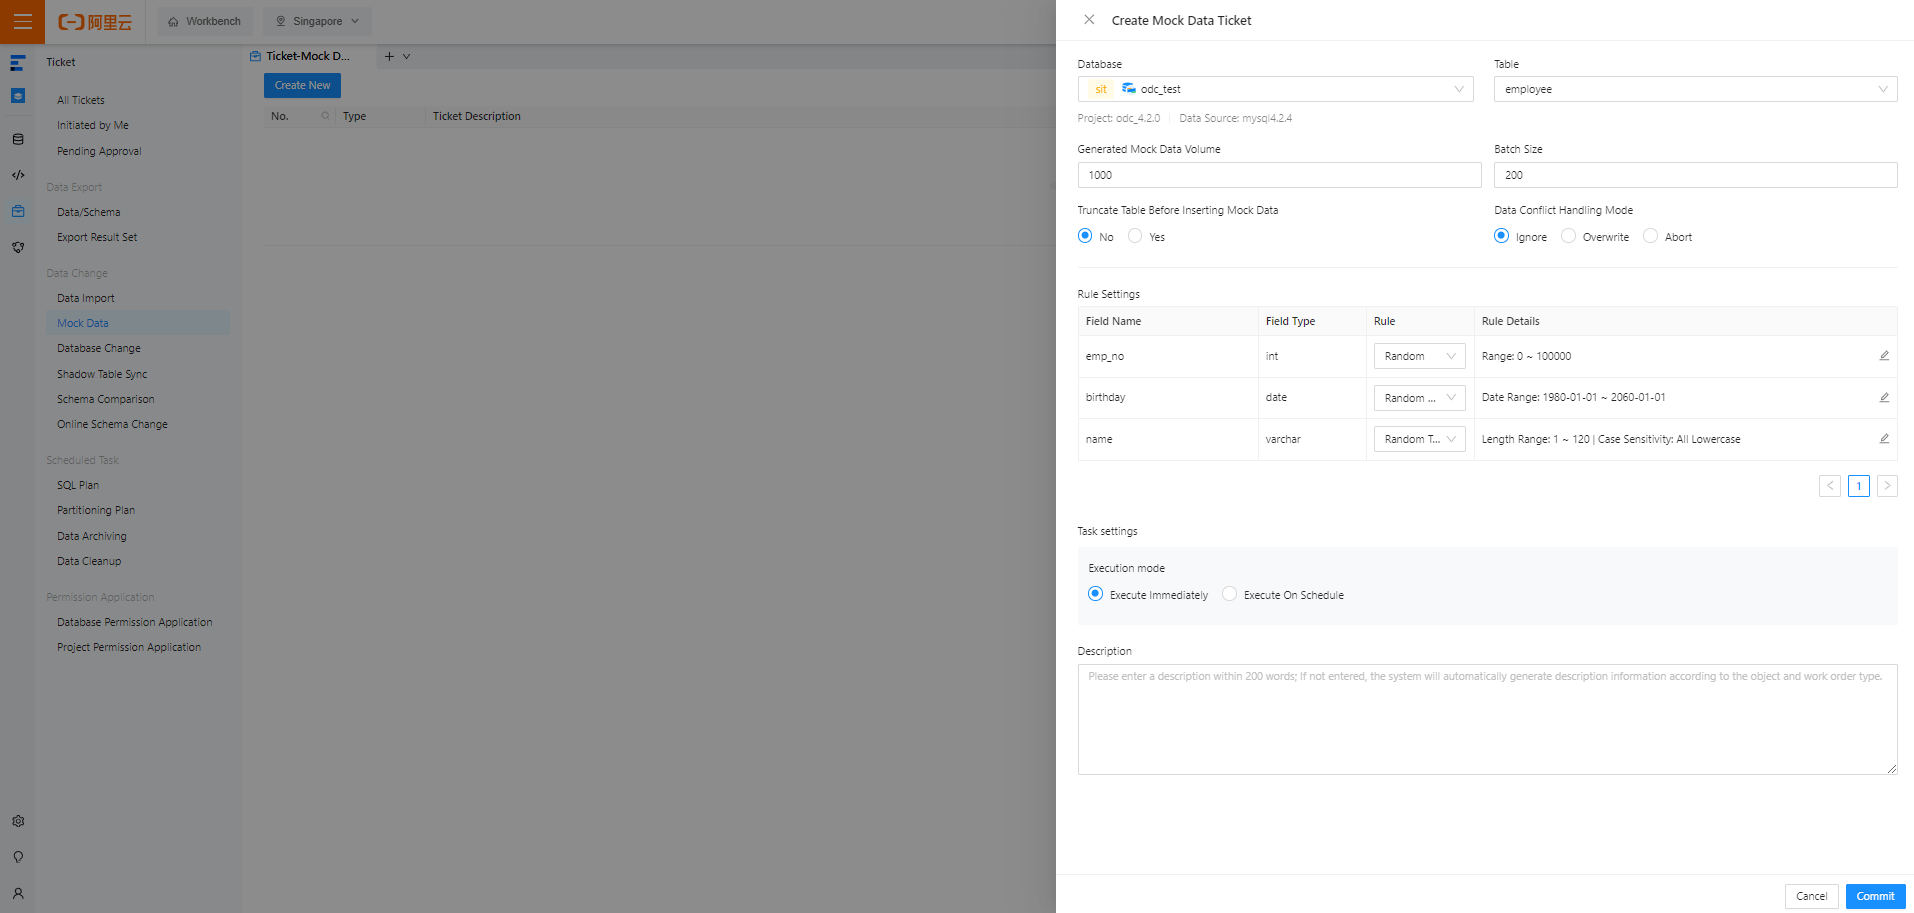
Task: Open the Database odc_test dropdown
Action: pos(1275,89)
